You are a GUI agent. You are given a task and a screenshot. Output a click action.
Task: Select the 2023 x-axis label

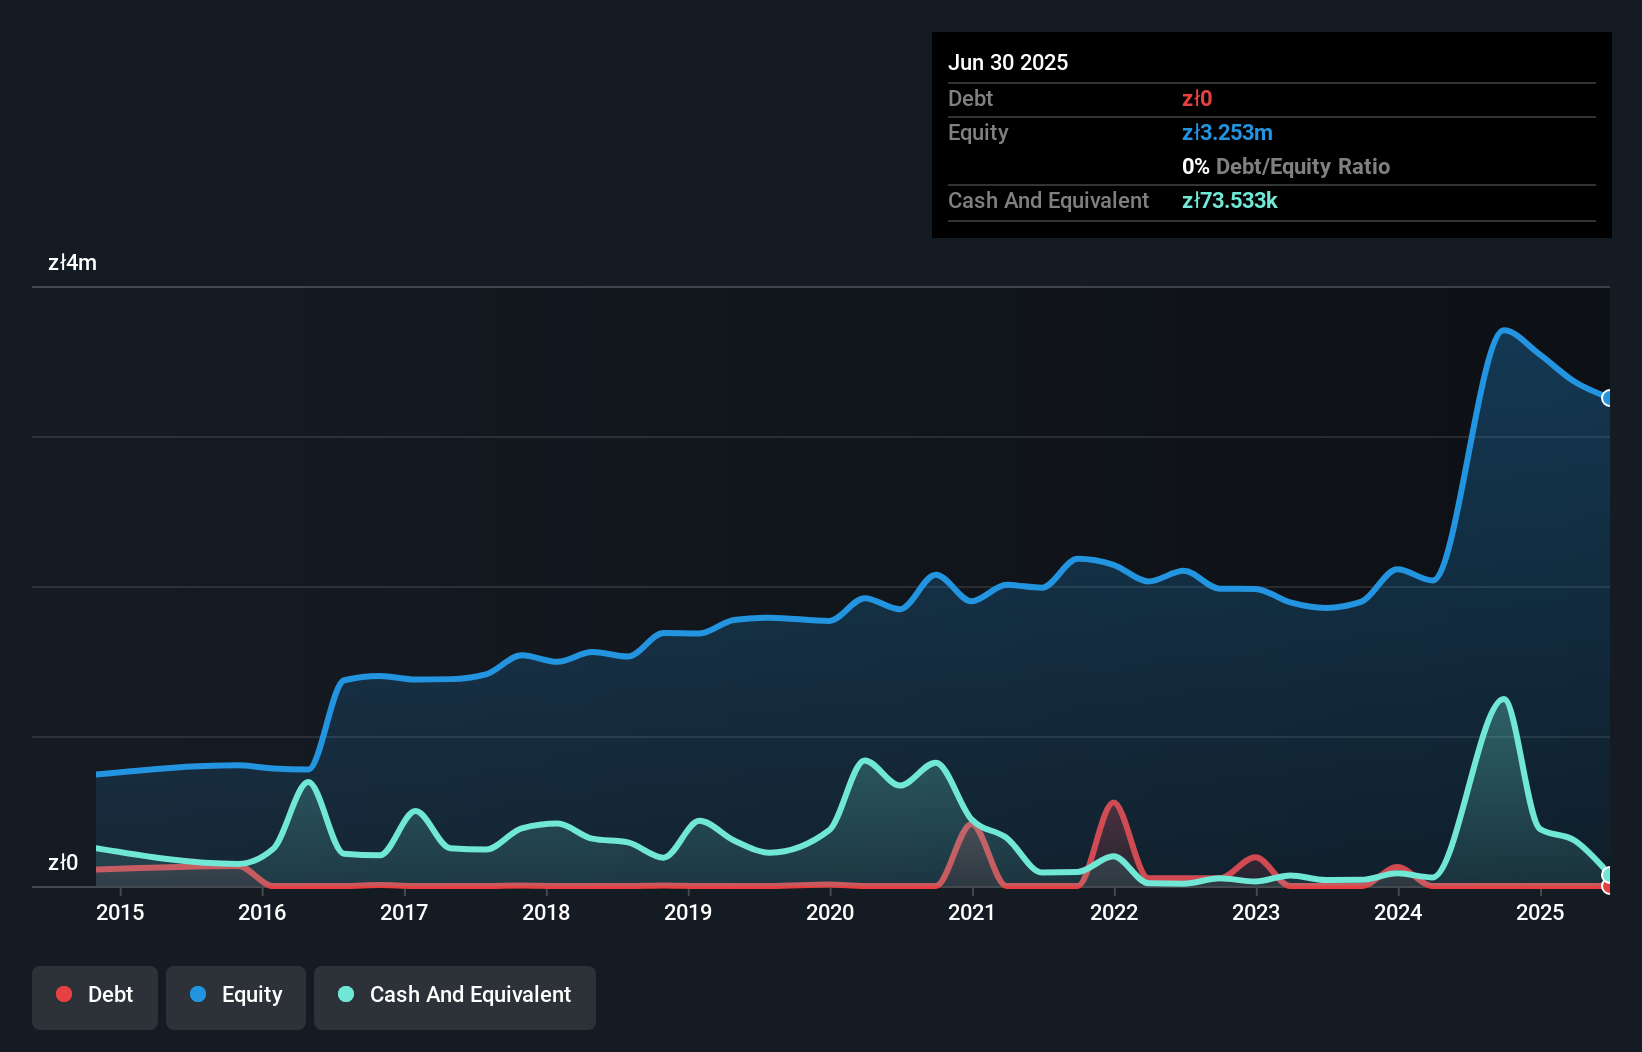1256,912
